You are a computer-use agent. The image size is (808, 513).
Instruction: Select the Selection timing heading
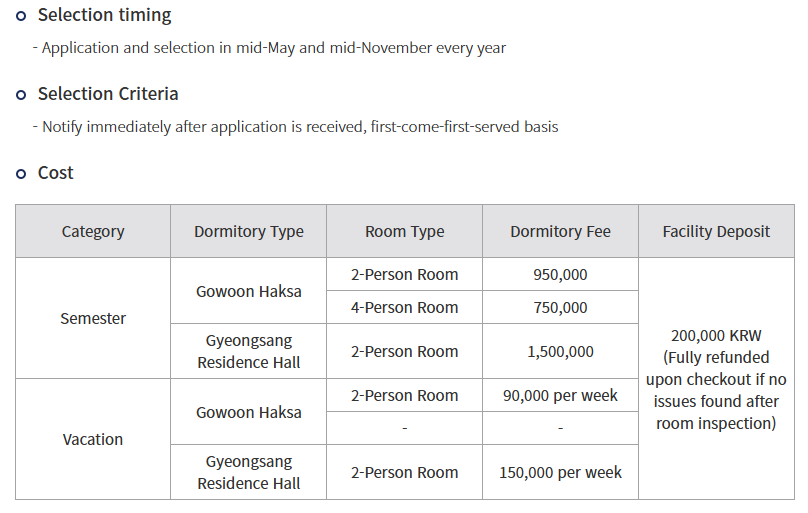(104, 16)
